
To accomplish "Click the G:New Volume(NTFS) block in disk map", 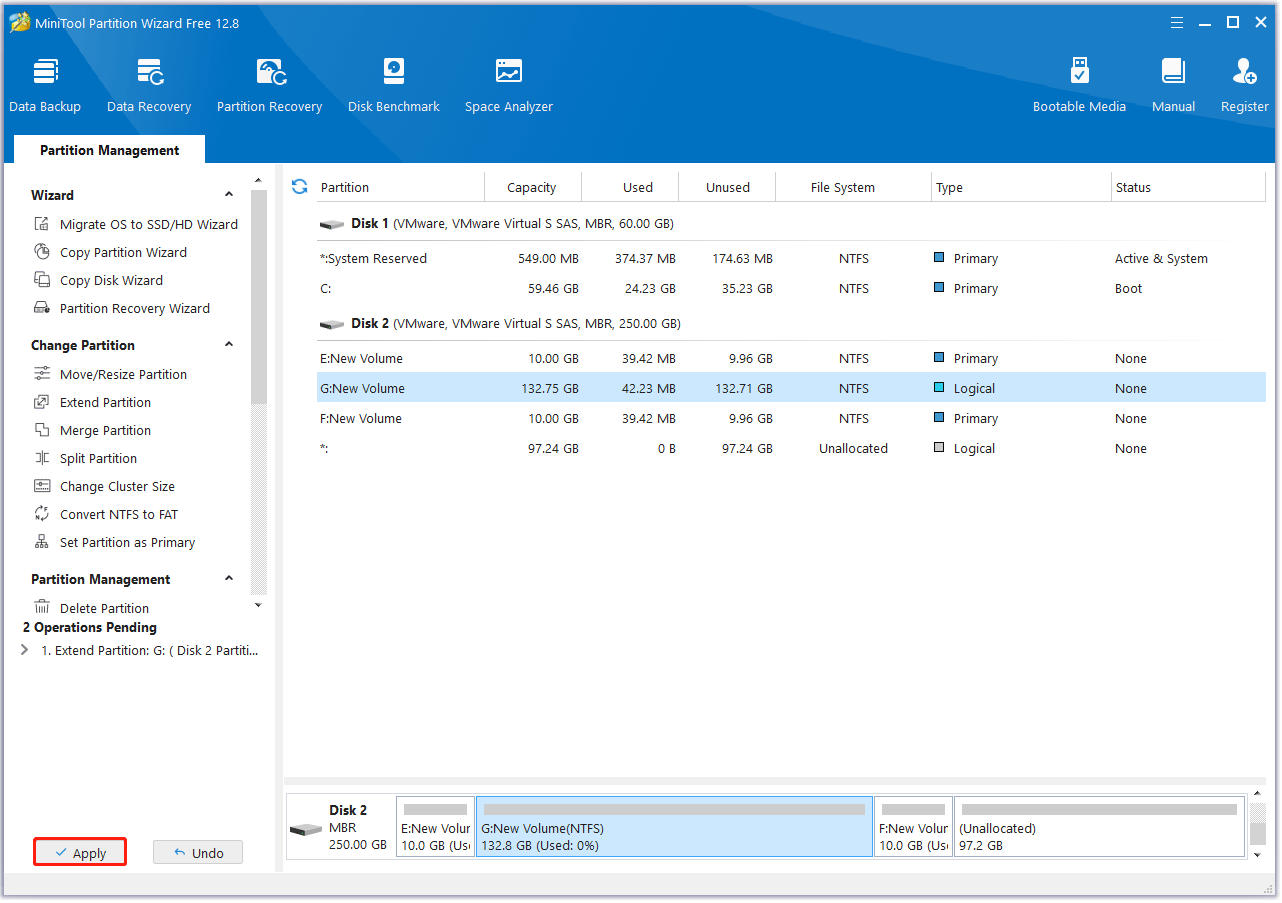I will (674, 827).
